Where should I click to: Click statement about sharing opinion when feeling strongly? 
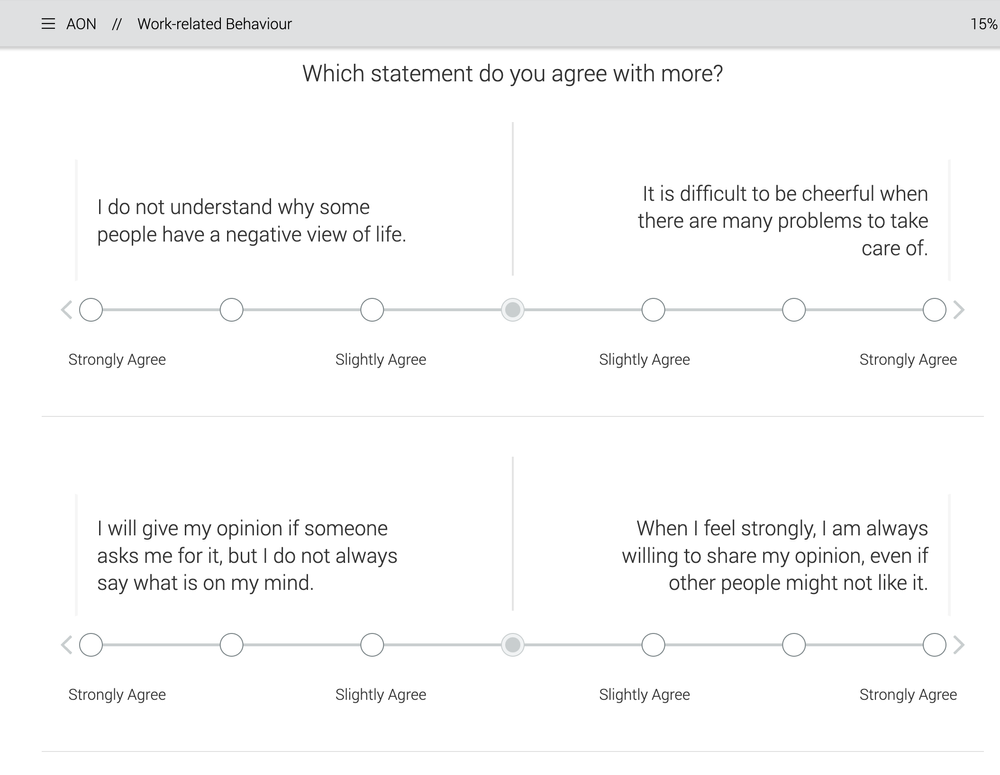(775, 555)
